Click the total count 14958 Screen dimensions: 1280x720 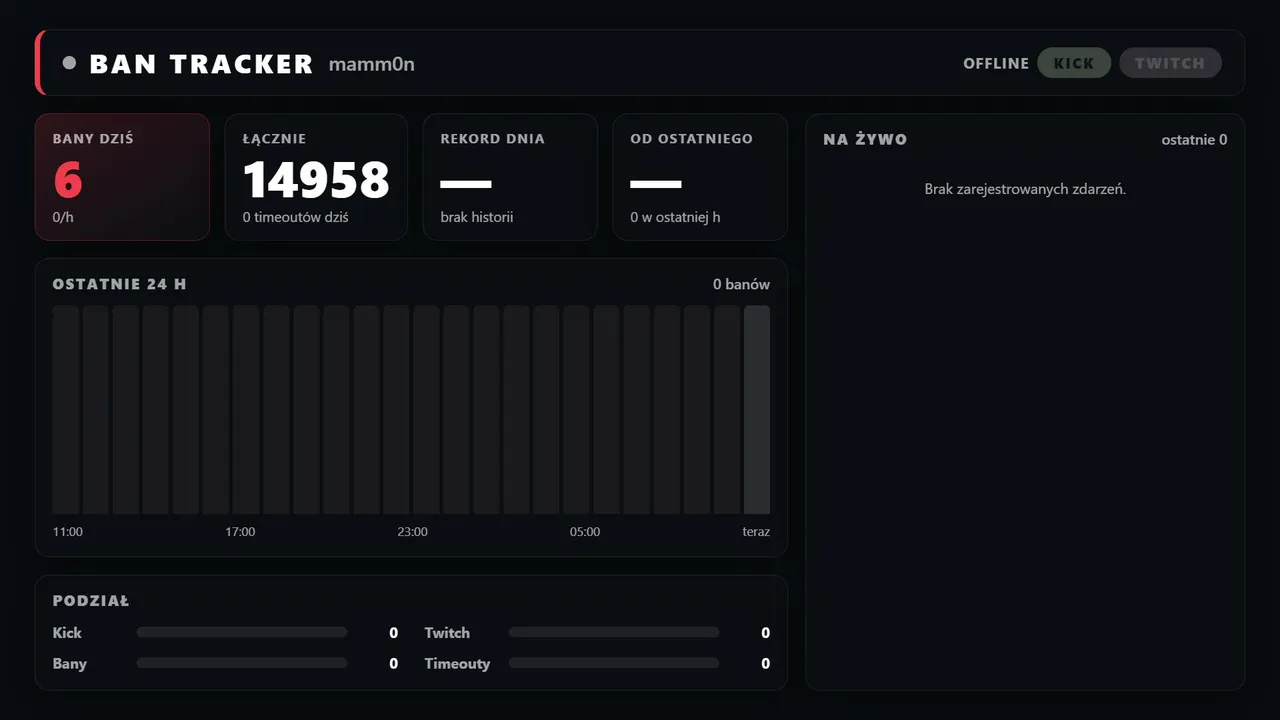pyautogui.click(x=316, y=180)
